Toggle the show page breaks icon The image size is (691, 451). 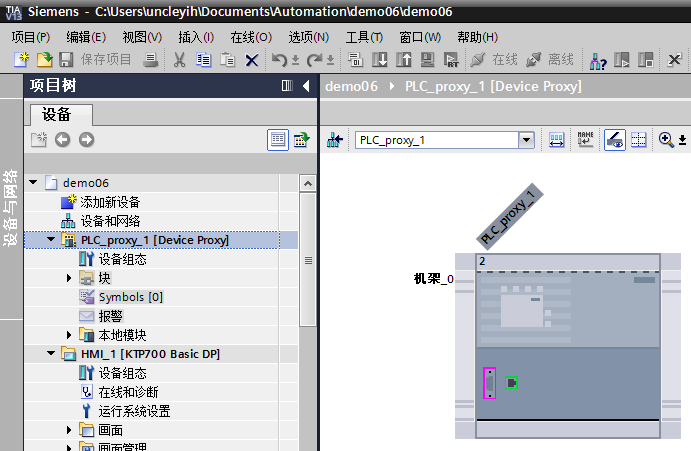[639, 140]
